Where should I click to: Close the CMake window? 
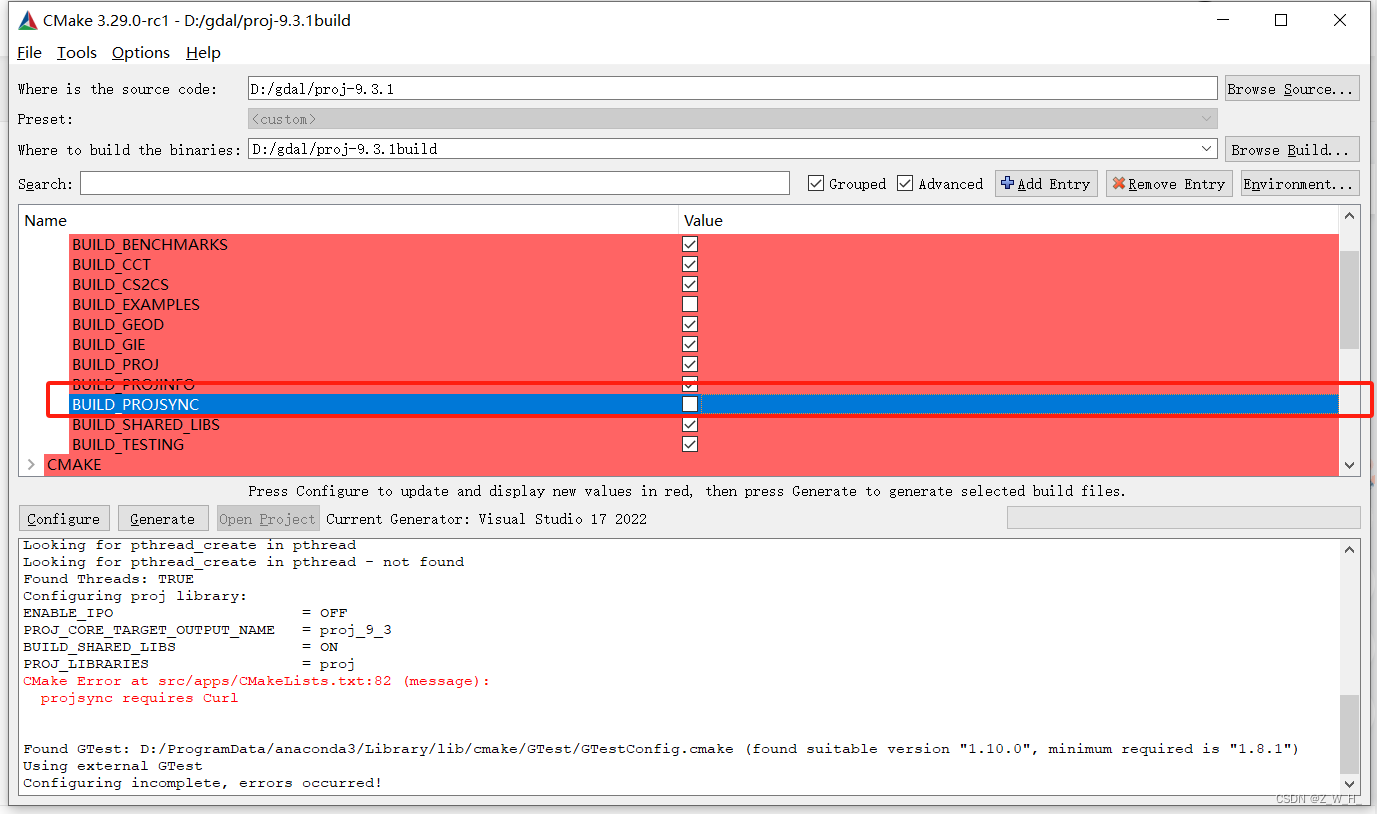[x=1340, y=20]
